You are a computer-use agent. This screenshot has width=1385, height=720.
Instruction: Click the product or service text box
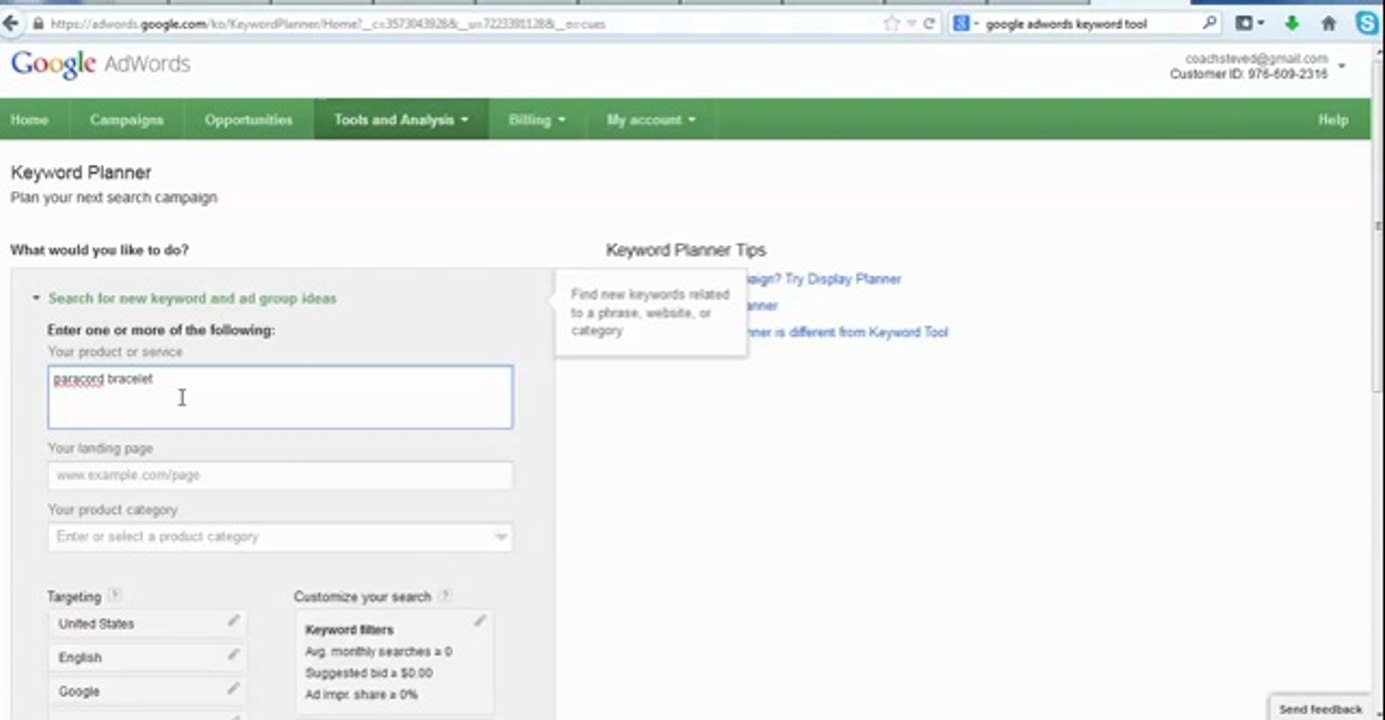tap(280, 397)
